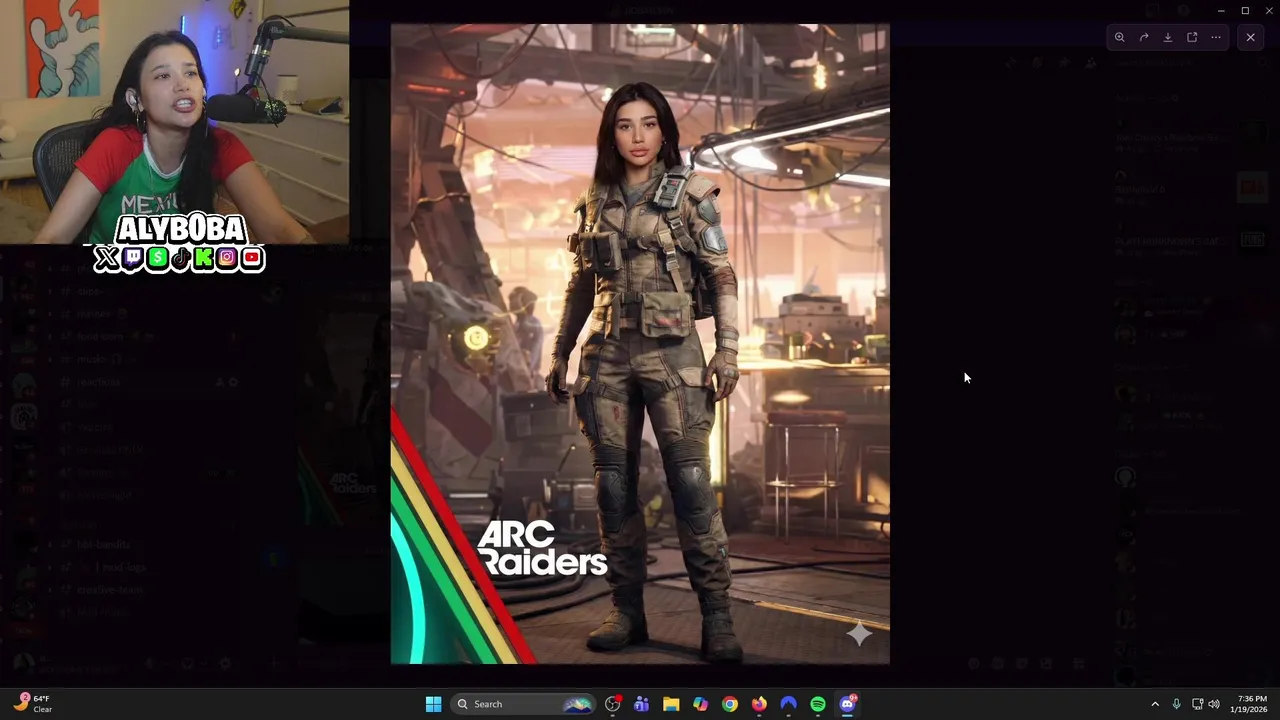
Task: Switch to Discord in the taskbar
Action: coord(848,704)
